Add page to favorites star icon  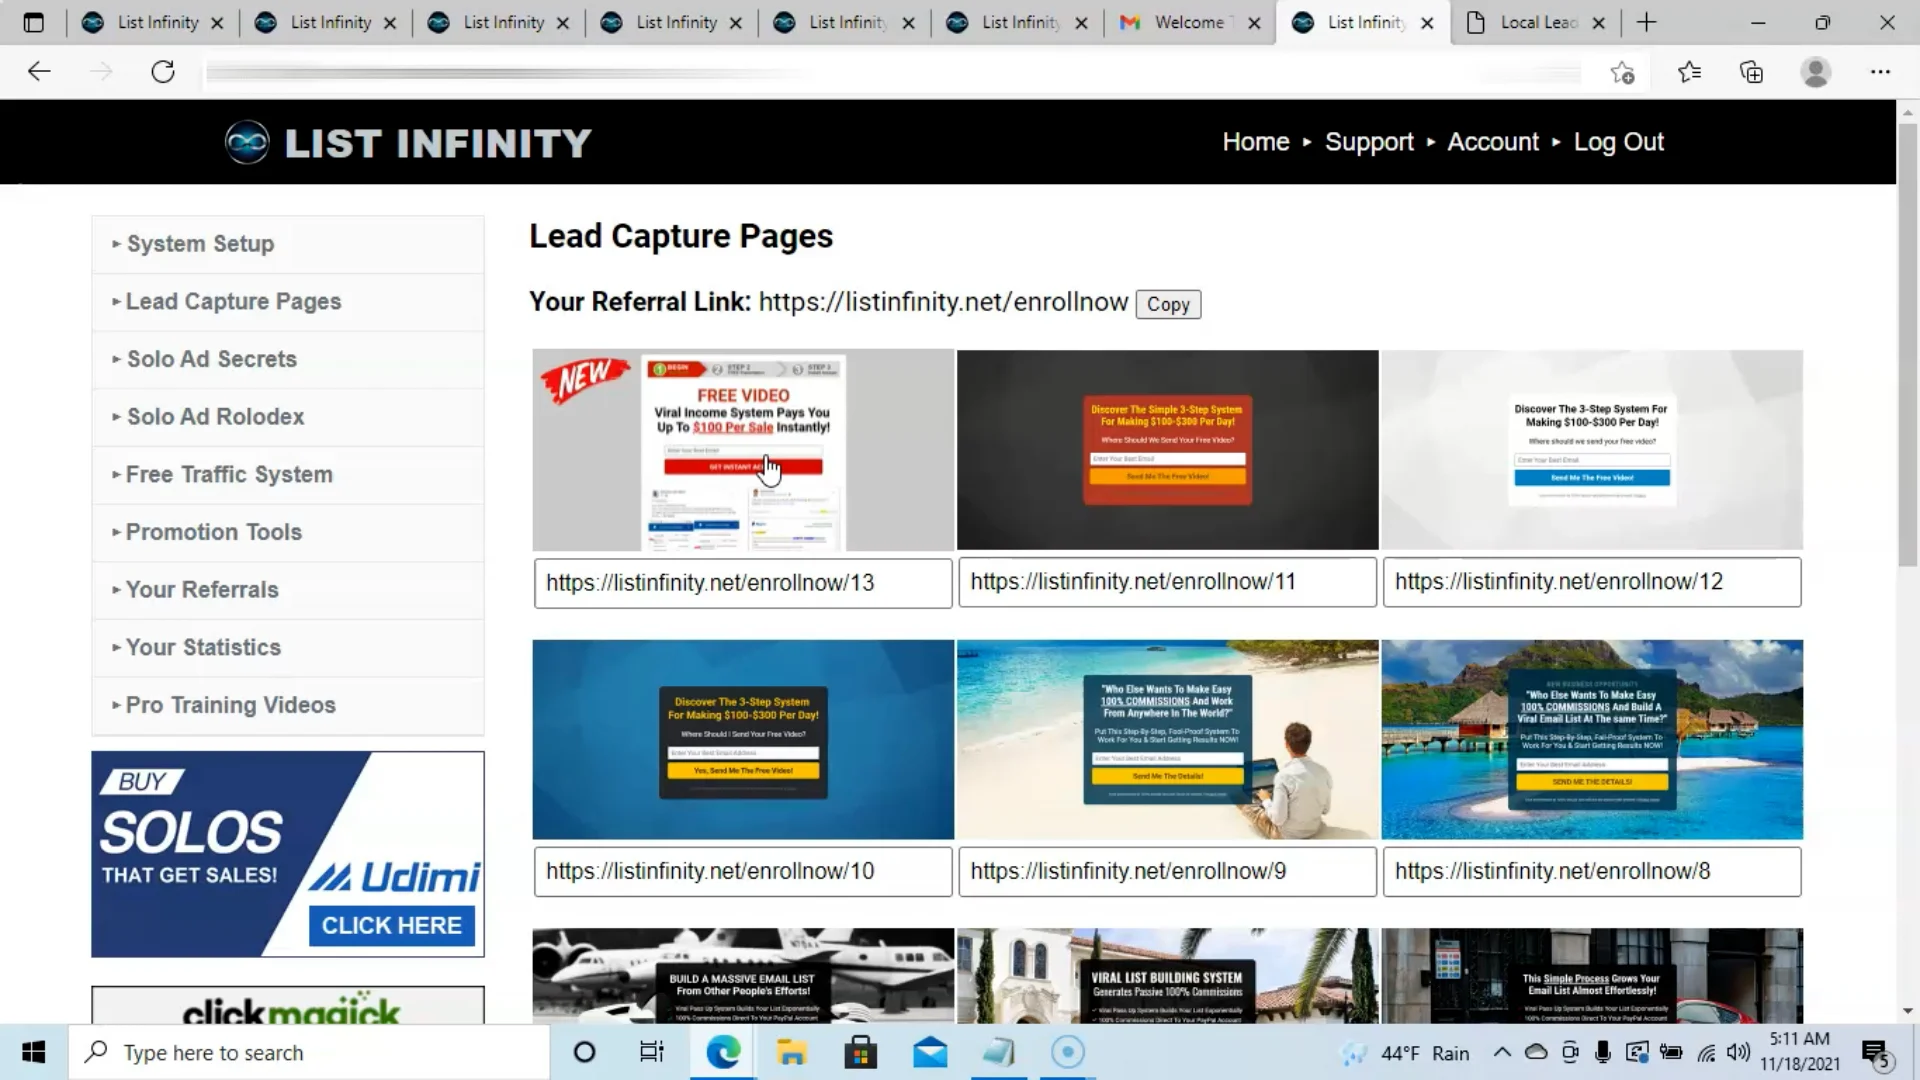click(x=1622, y=72)
